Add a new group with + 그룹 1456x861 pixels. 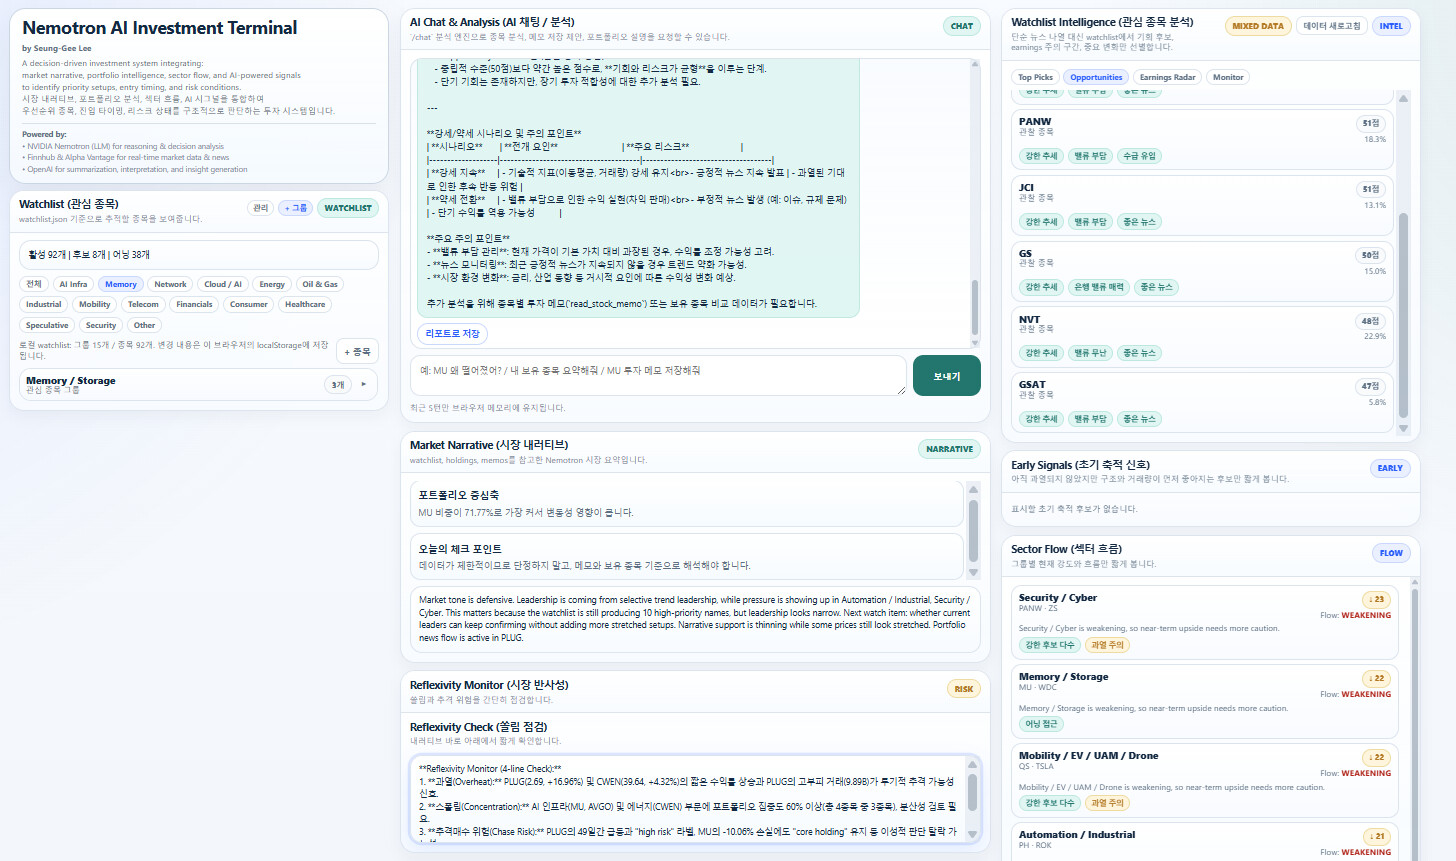[296, 208]
